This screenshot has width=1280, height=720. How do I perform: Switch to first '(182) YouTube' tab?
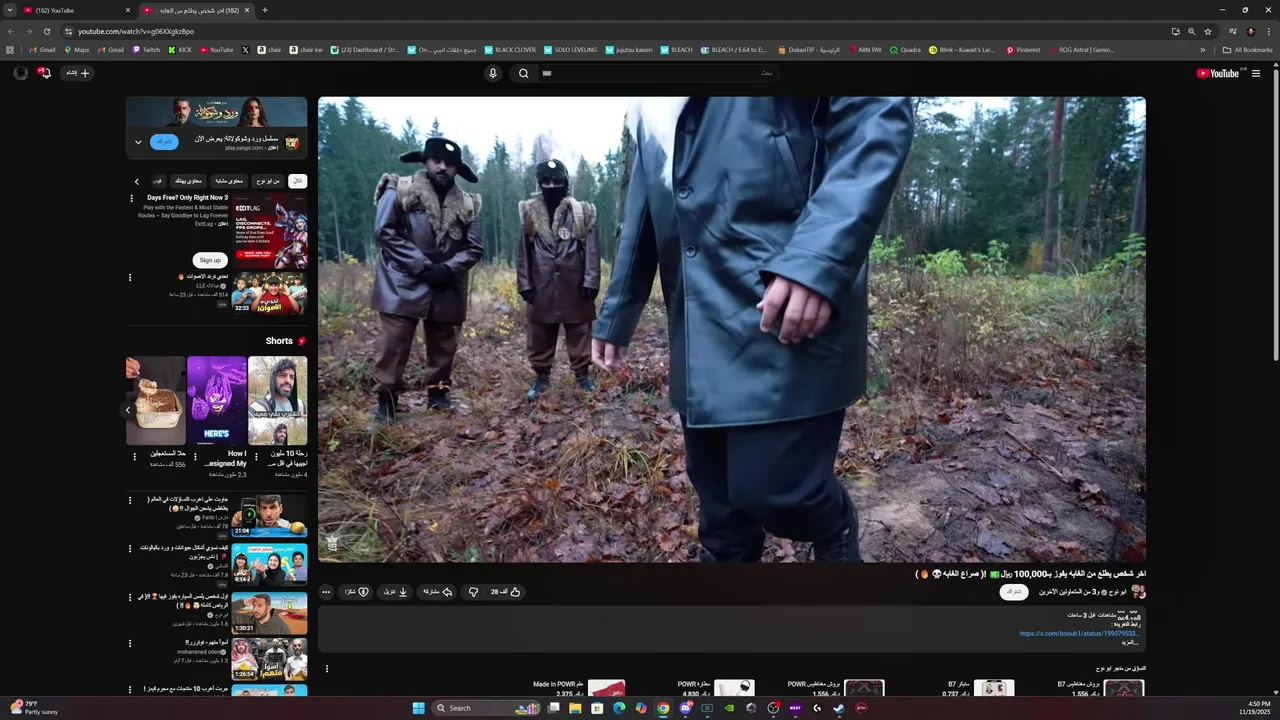click(x=76, y=10)
